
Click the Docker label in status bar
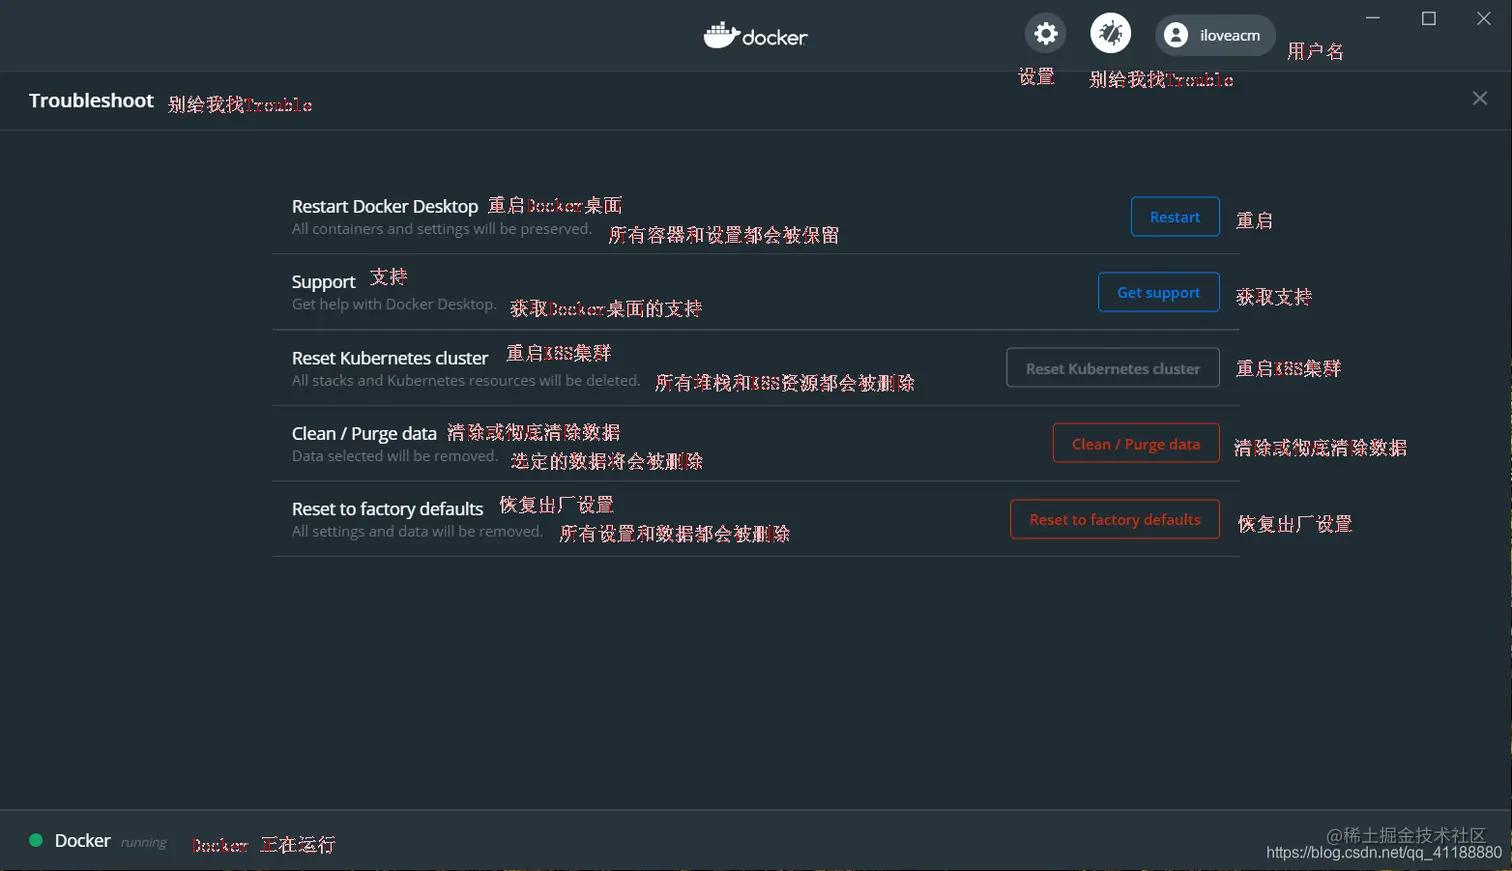(82, 841)
